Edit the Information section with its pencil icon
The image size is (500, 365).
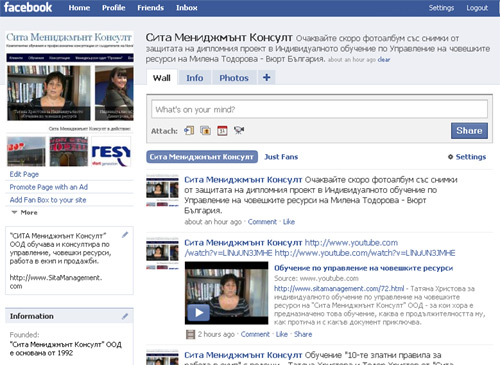click(125, 316)
